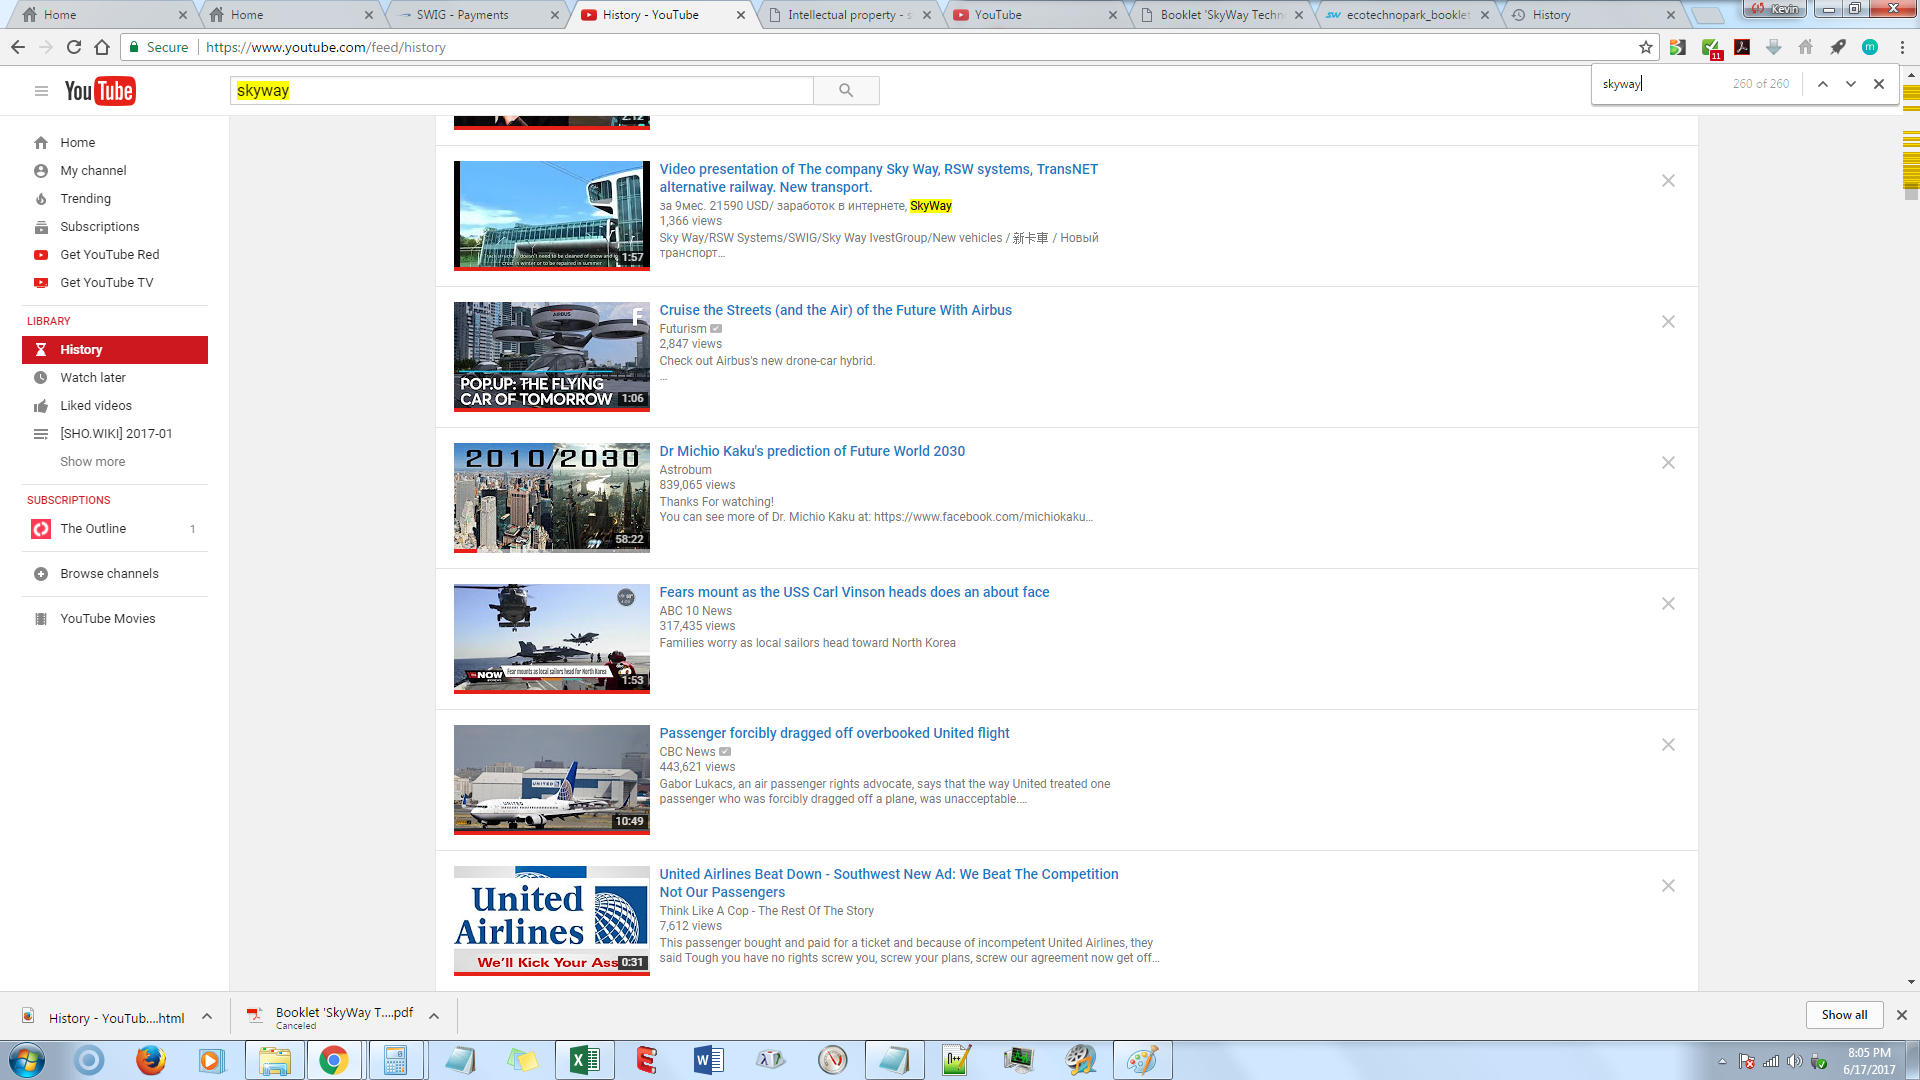Open Fears mount USS Carl Vinson title
The height and width of the screenshot is (1080, 1920).
(854, 592)
